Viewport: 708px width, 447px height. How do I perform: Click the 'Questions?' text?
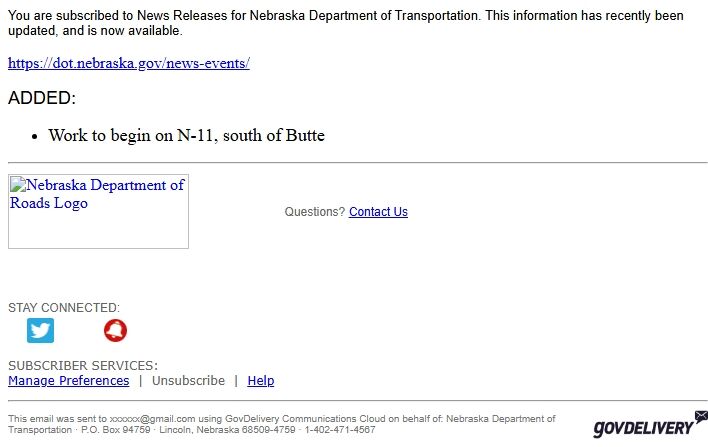pos(315,212)
